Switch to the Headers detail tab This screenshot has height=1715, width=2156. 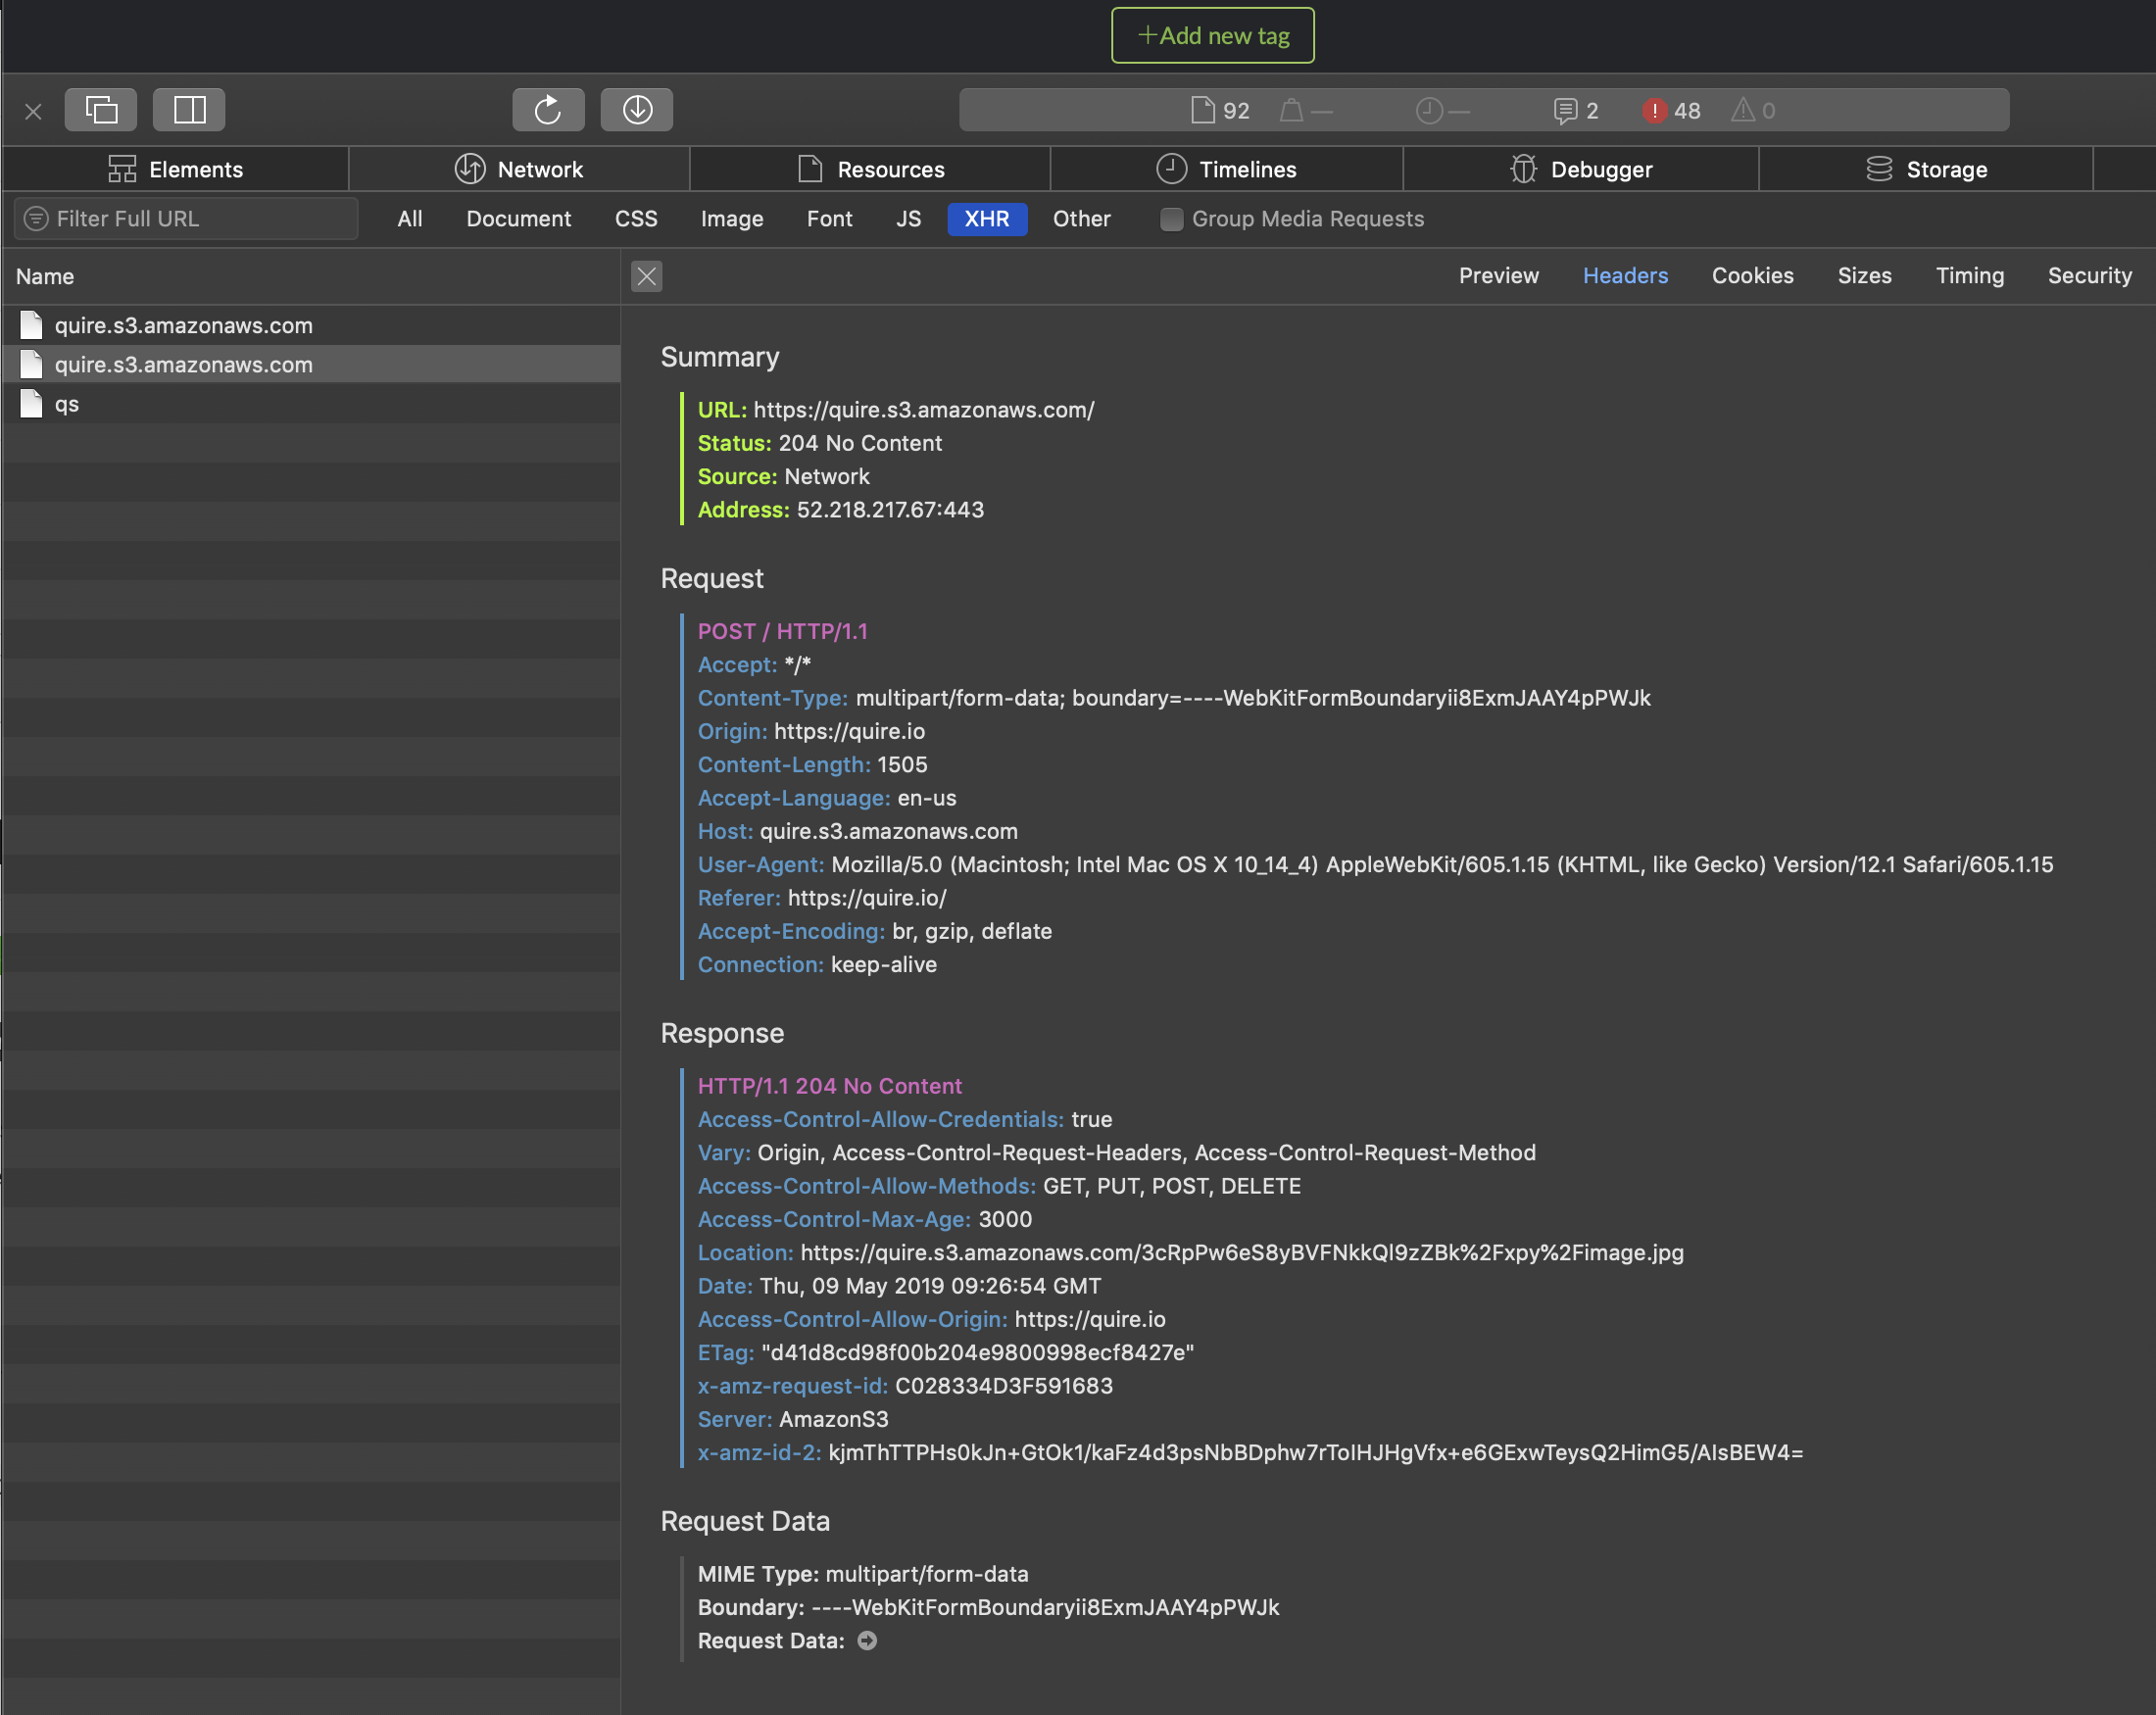(1625, 275)
